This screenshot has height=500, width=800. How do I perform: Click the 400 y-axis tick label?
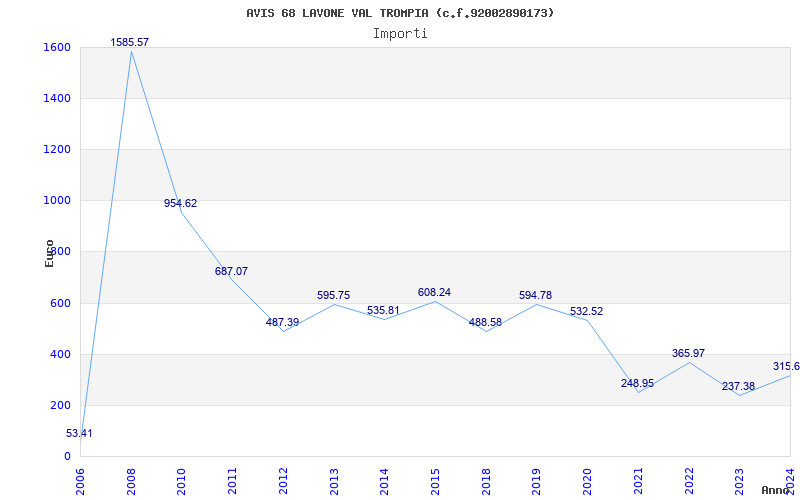[x=59, y=354]
